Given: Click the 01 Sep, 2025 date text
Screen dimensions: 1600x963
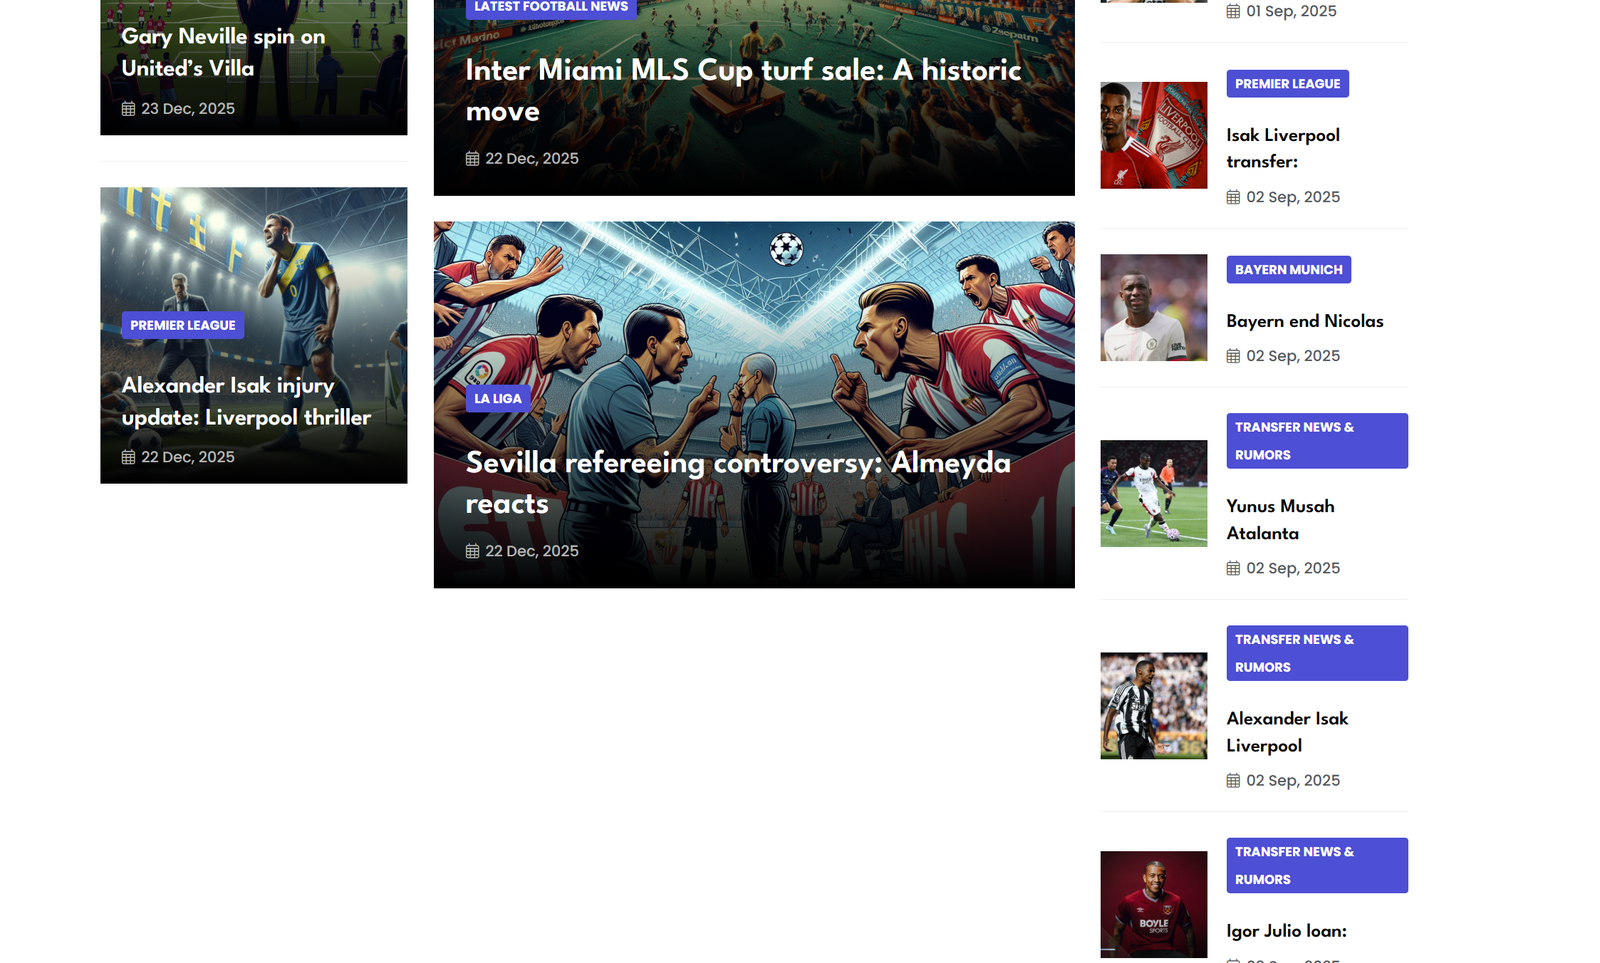Looking at the screenshot, I should click(x=1291, y=11).
